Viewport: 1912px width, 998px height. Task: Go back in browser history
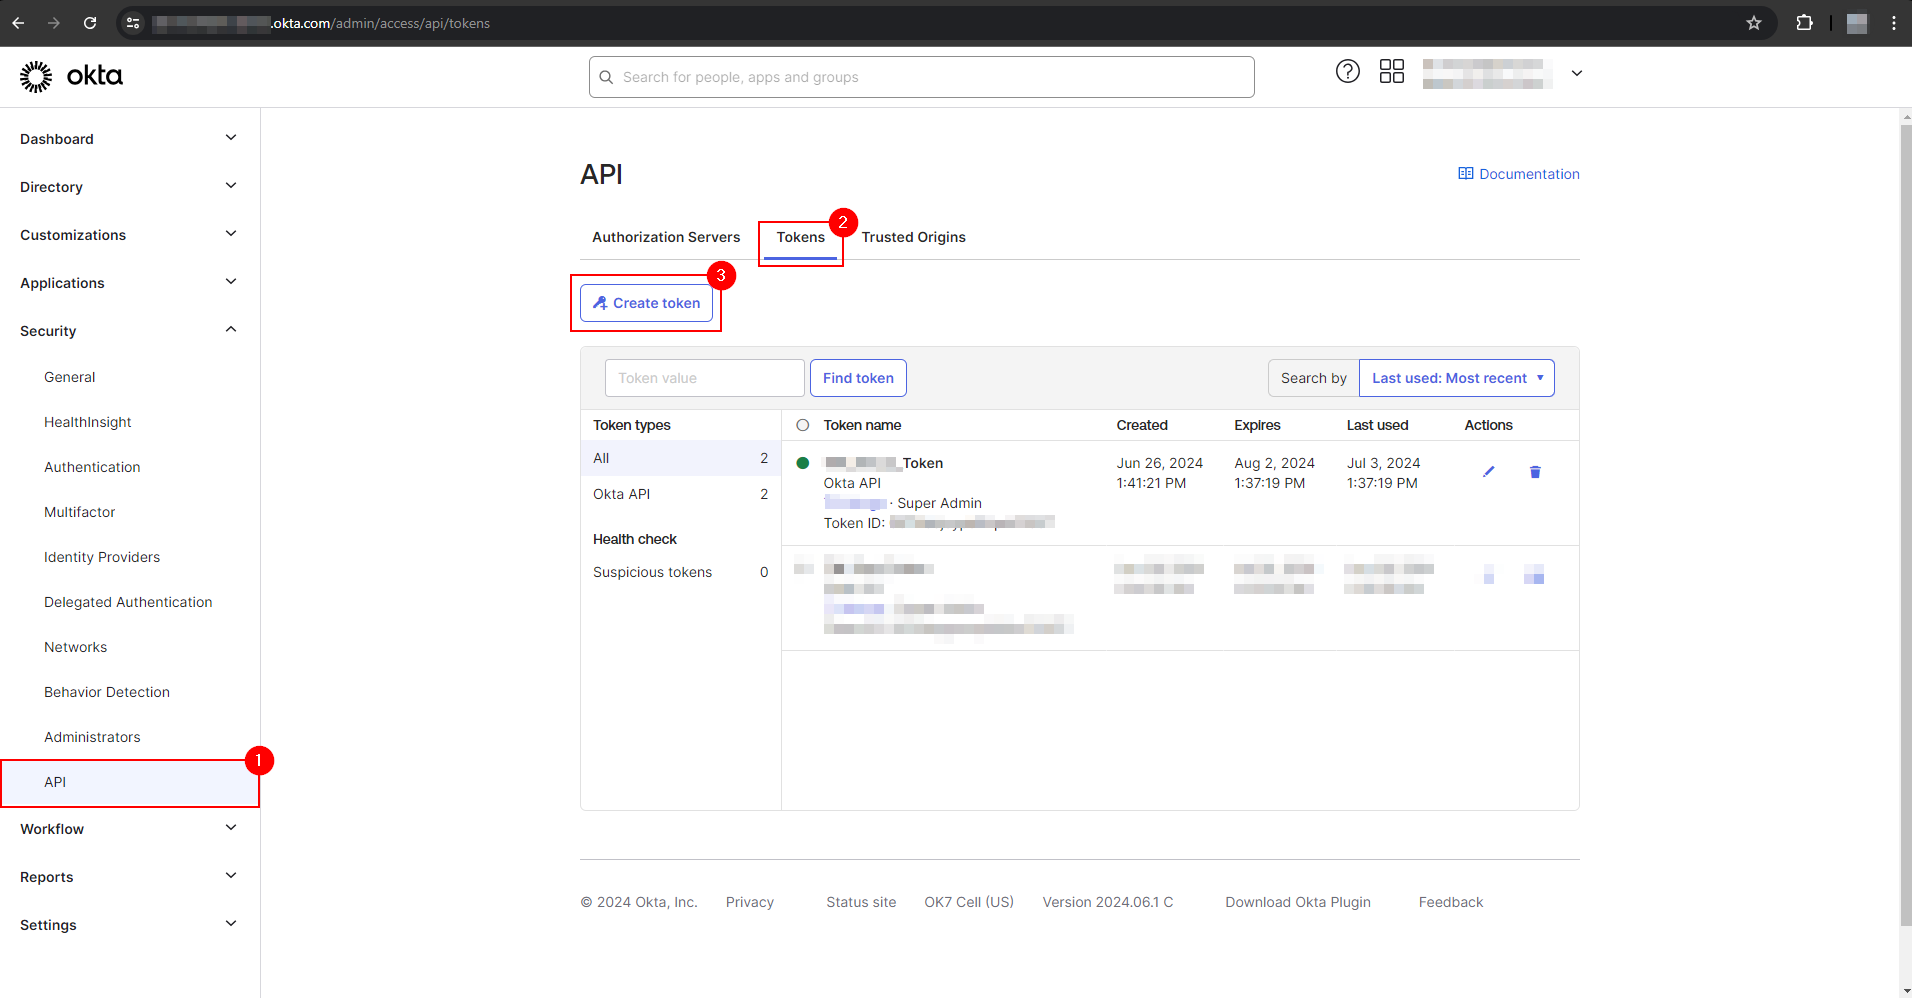[x=18, y=23]
